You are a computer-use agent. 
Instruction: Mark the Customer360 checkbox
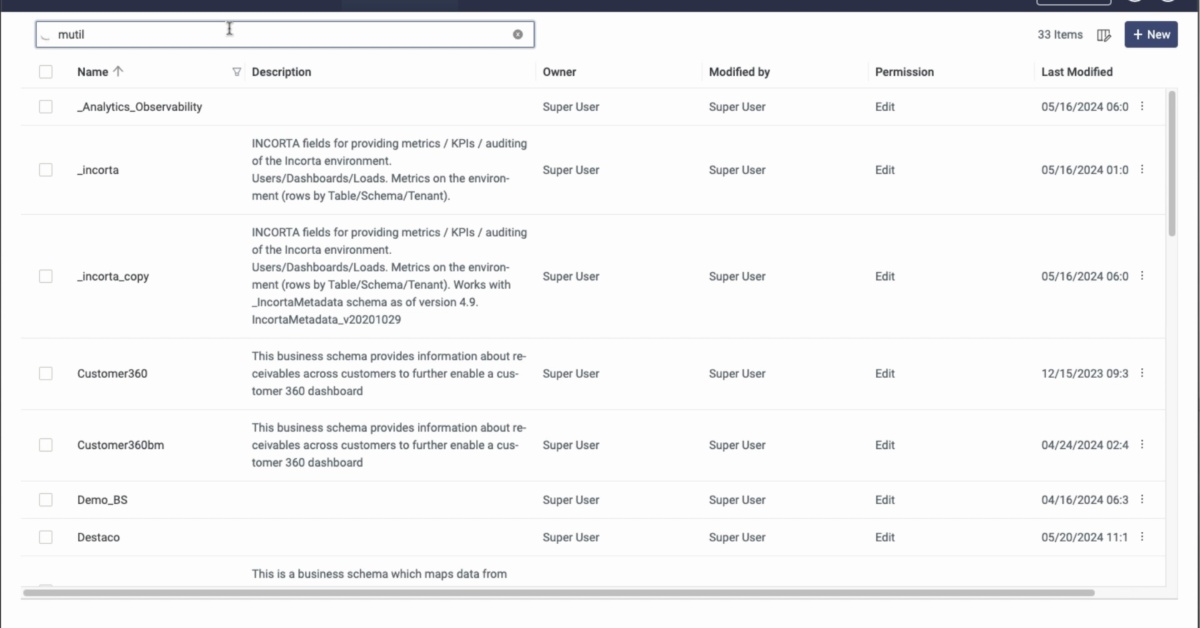46,373
